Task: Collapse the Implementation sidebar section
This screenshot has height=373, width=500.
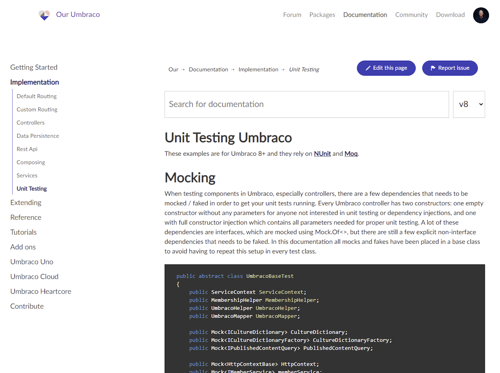Action: (x=34, y=82)
